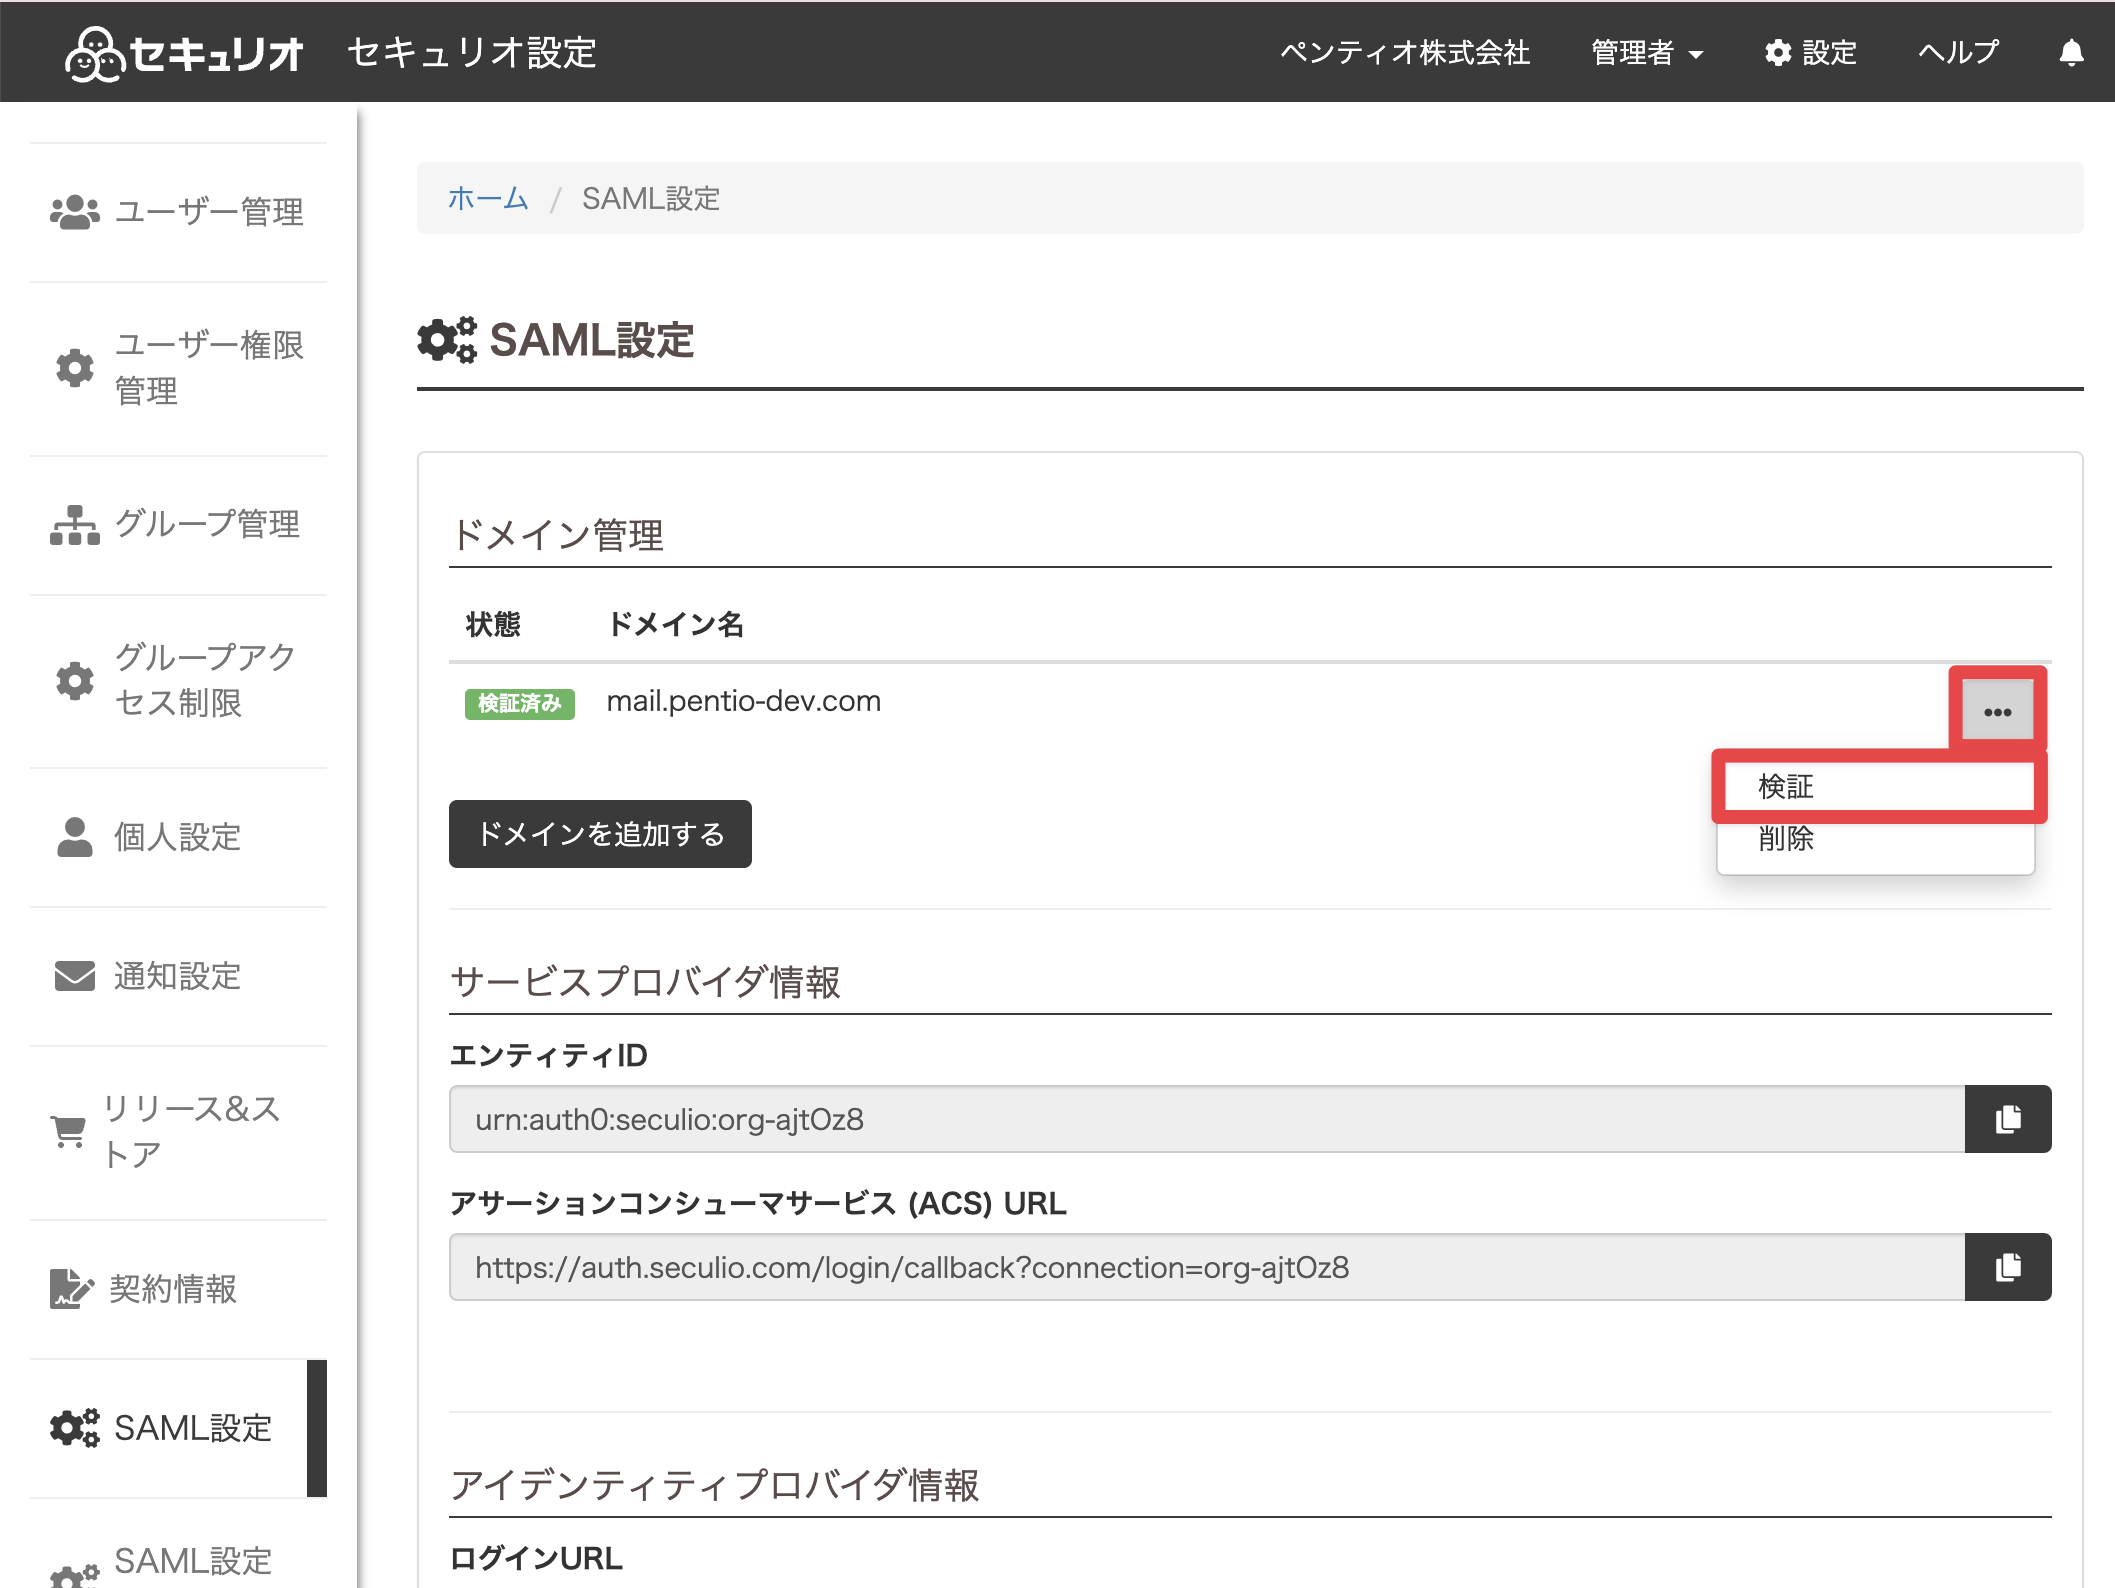Click the Seculio logo in header

183,53
